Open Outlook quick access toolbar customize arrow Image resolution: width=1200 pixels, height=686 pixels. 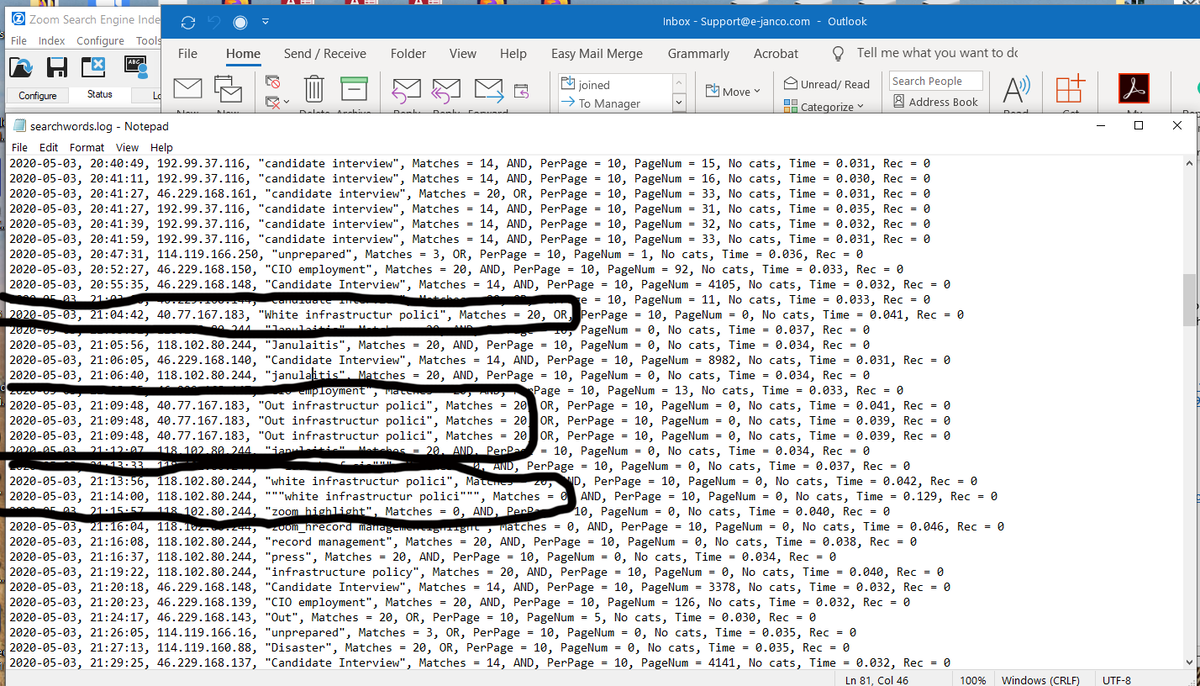pyautogui.click(x=265, y=23)
